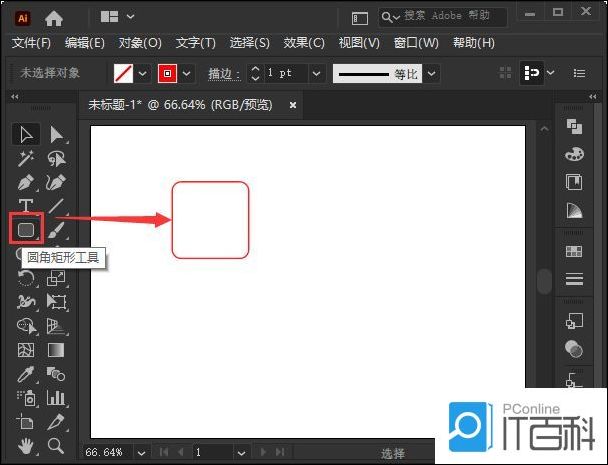The width and height of the screenshot is (608, 465).
Task: Select the Column Graph tool
Action: coord(57,398)
